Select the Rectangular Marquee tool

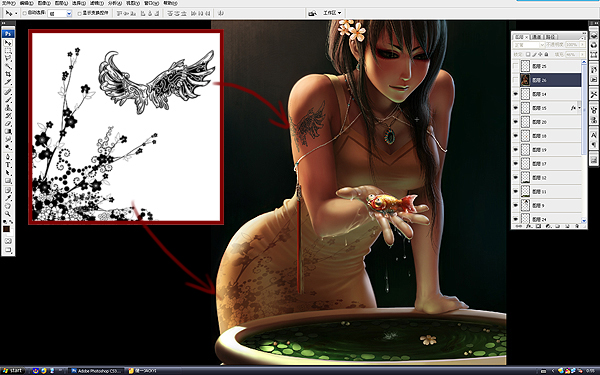pos(8,51)
